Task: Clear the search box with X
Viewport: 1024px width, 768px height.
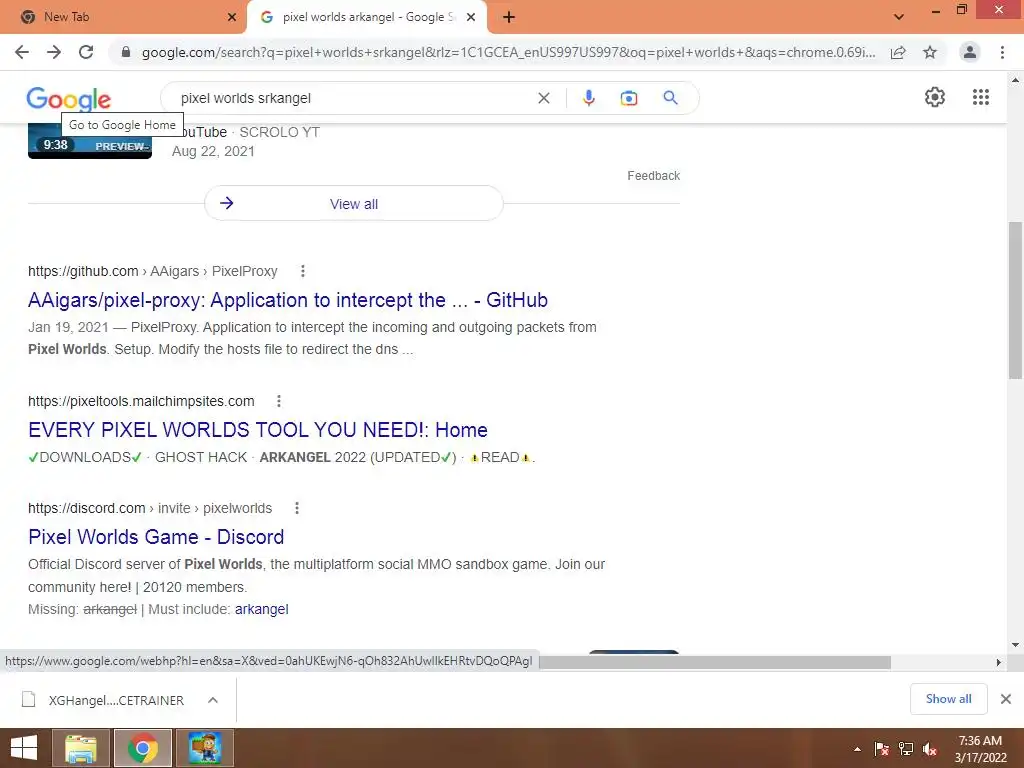Action: pos(543,98)
